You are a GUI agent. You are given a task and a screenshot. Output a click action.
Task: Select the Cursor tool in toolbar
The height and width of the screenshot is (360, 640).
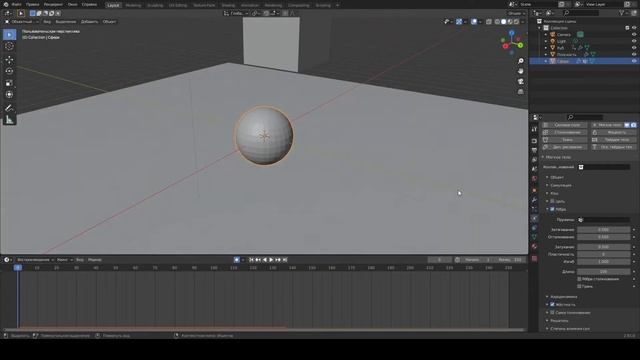pos(9,47)
